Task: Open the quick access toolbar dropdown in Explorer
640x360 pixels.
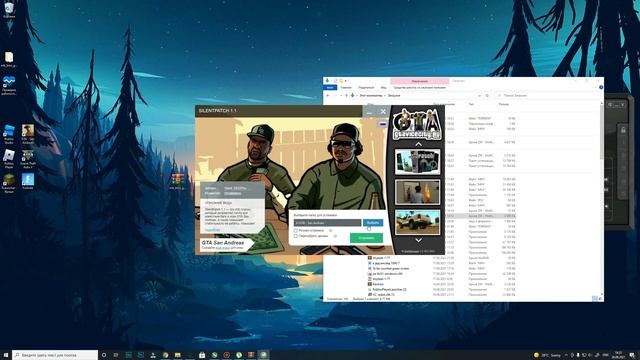Action: point(346,81)
